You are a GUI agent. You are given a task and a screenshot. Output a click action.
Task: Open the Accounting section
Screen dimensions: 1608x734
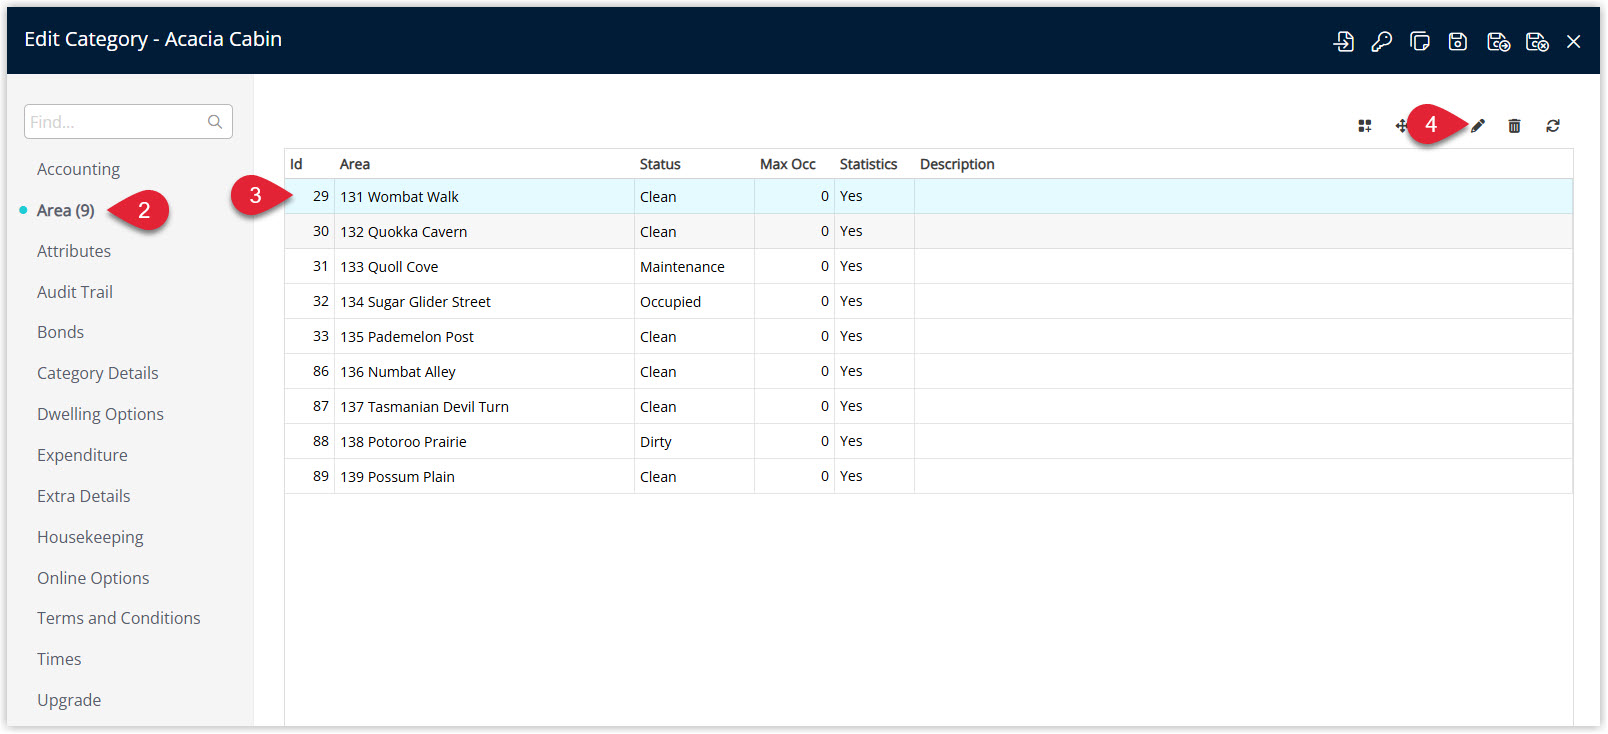click(x=78, y=169)
